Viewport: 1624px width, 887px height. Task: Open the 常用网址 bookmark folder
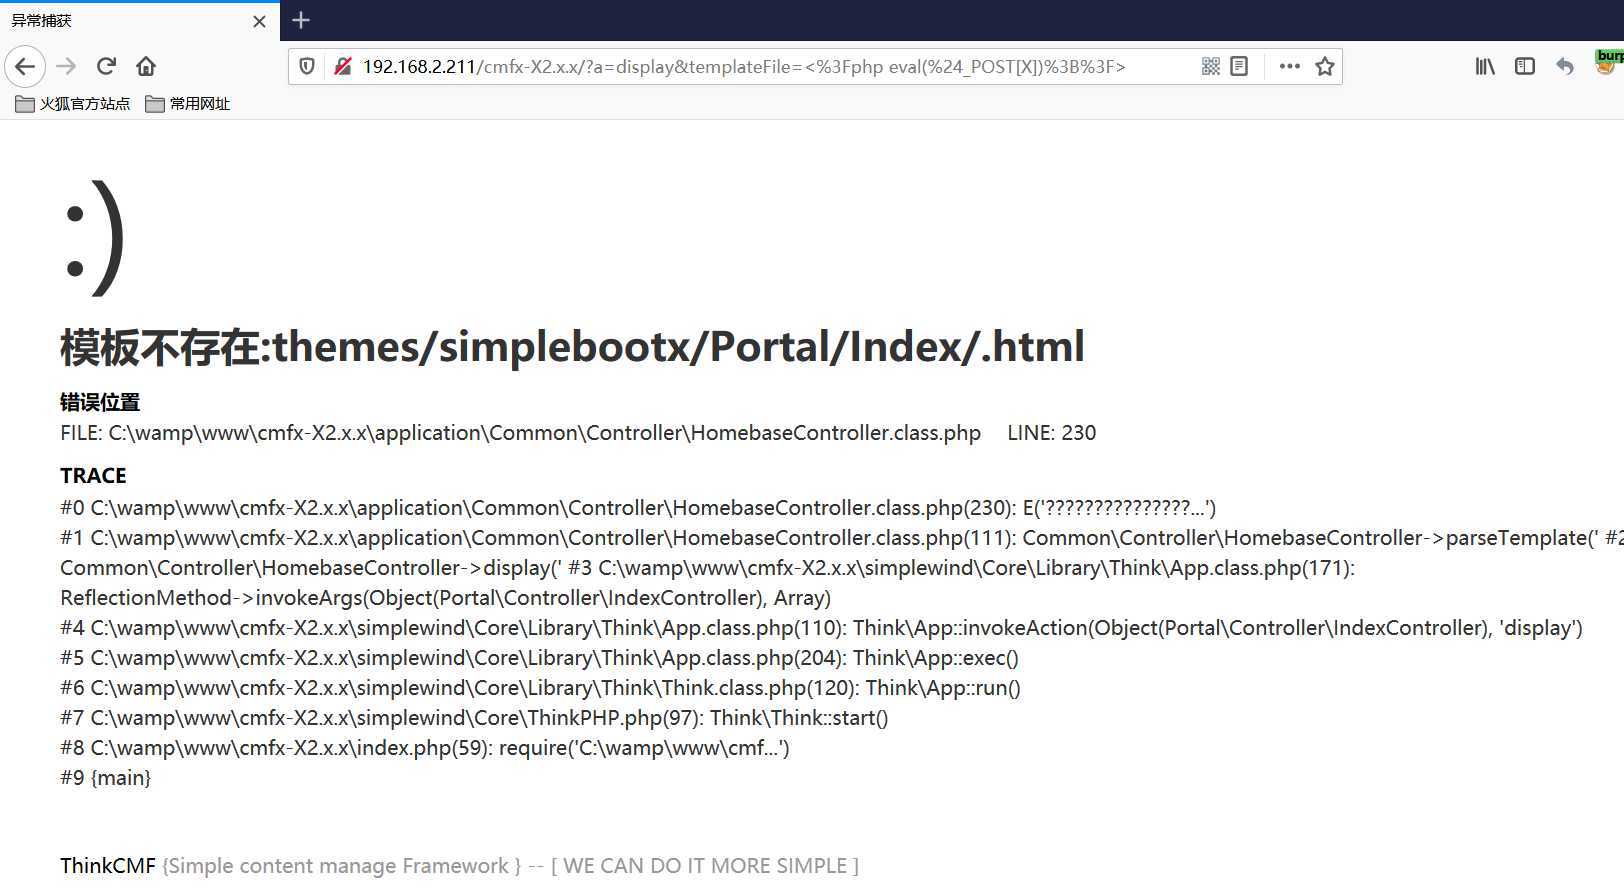(188, 104)
